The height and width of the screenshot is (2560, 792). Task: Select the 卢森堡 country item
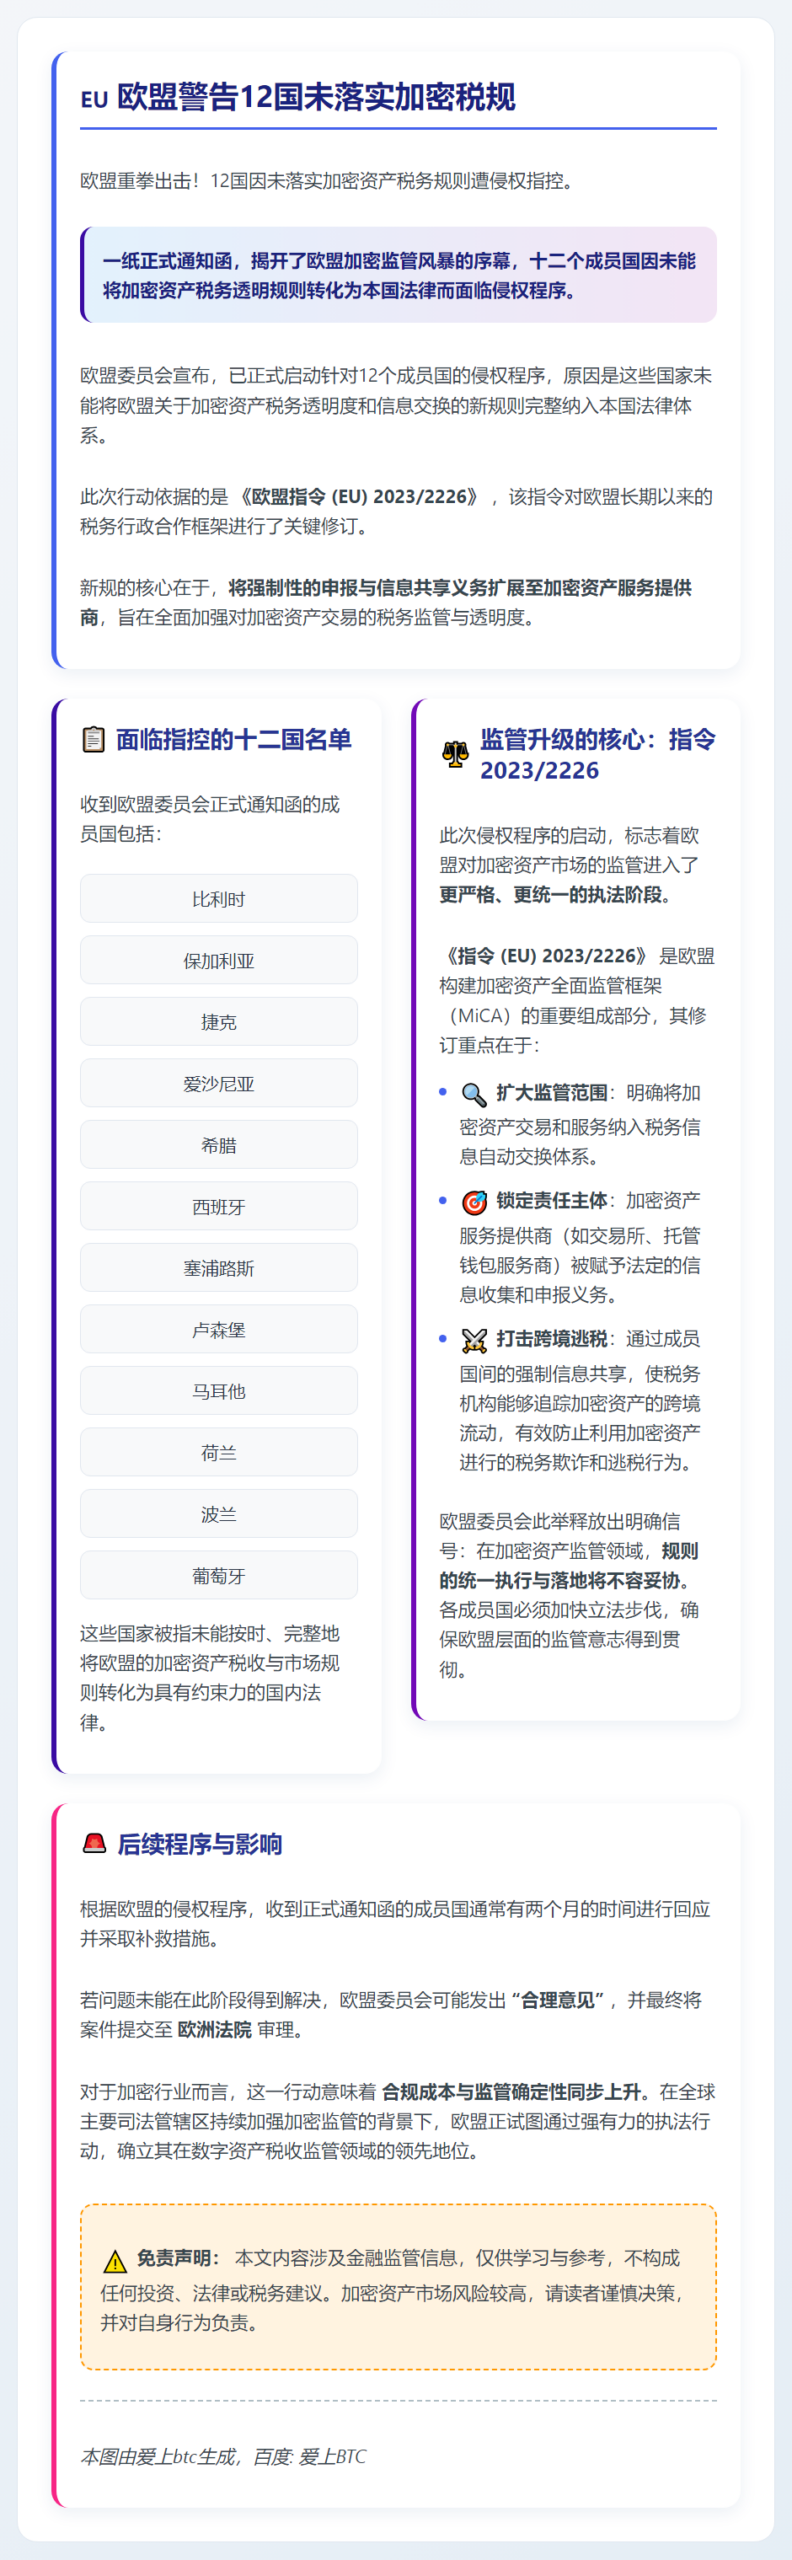(x=219, y=1329)
